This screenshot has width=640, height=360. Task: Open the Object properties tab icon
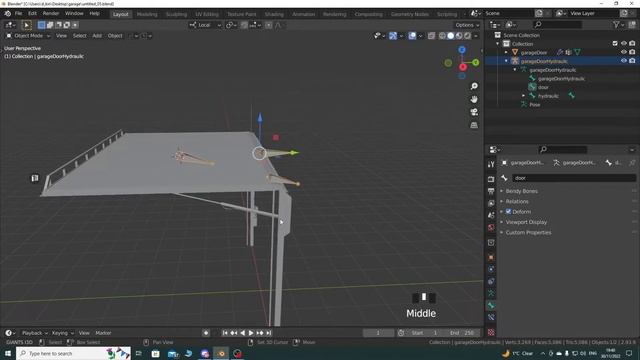[491, 258]
